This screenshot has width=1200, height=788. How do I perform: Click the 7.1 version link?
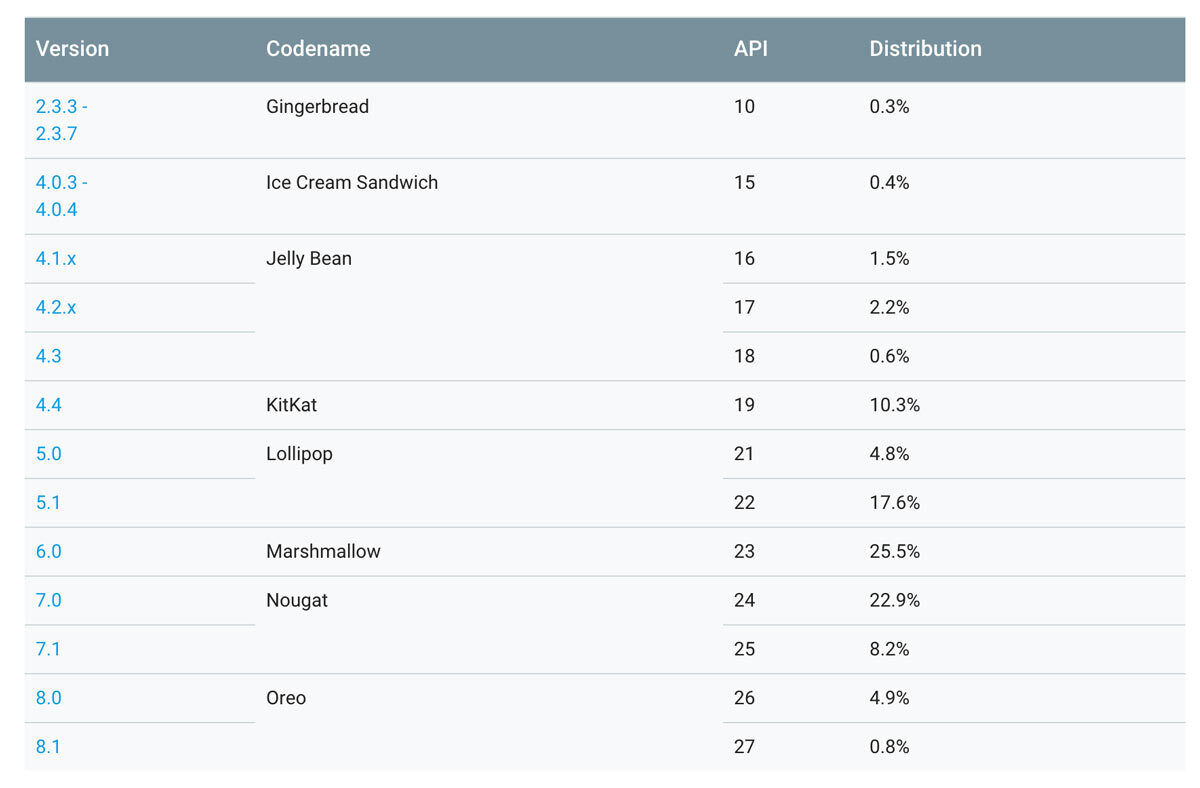click(48, 649)
